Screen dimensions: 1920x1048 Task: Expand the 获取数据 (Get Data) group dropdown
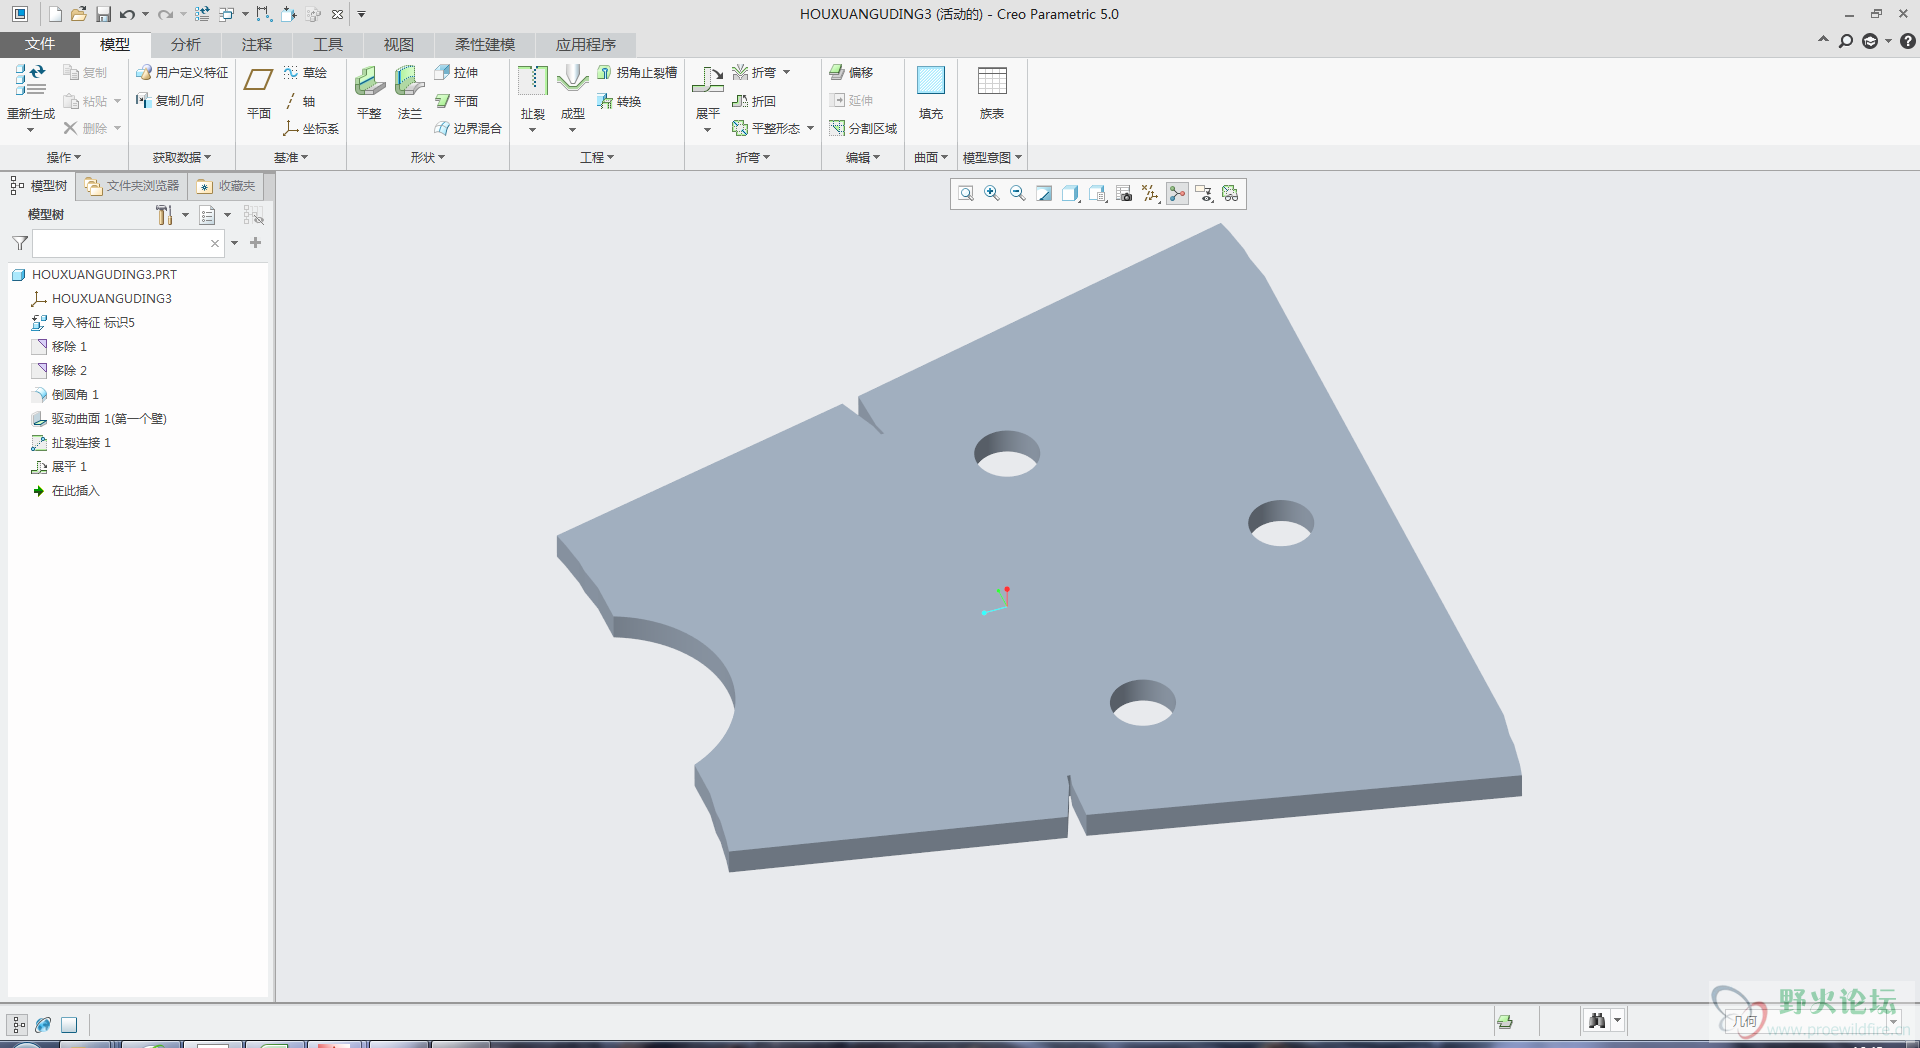[182, 157]
